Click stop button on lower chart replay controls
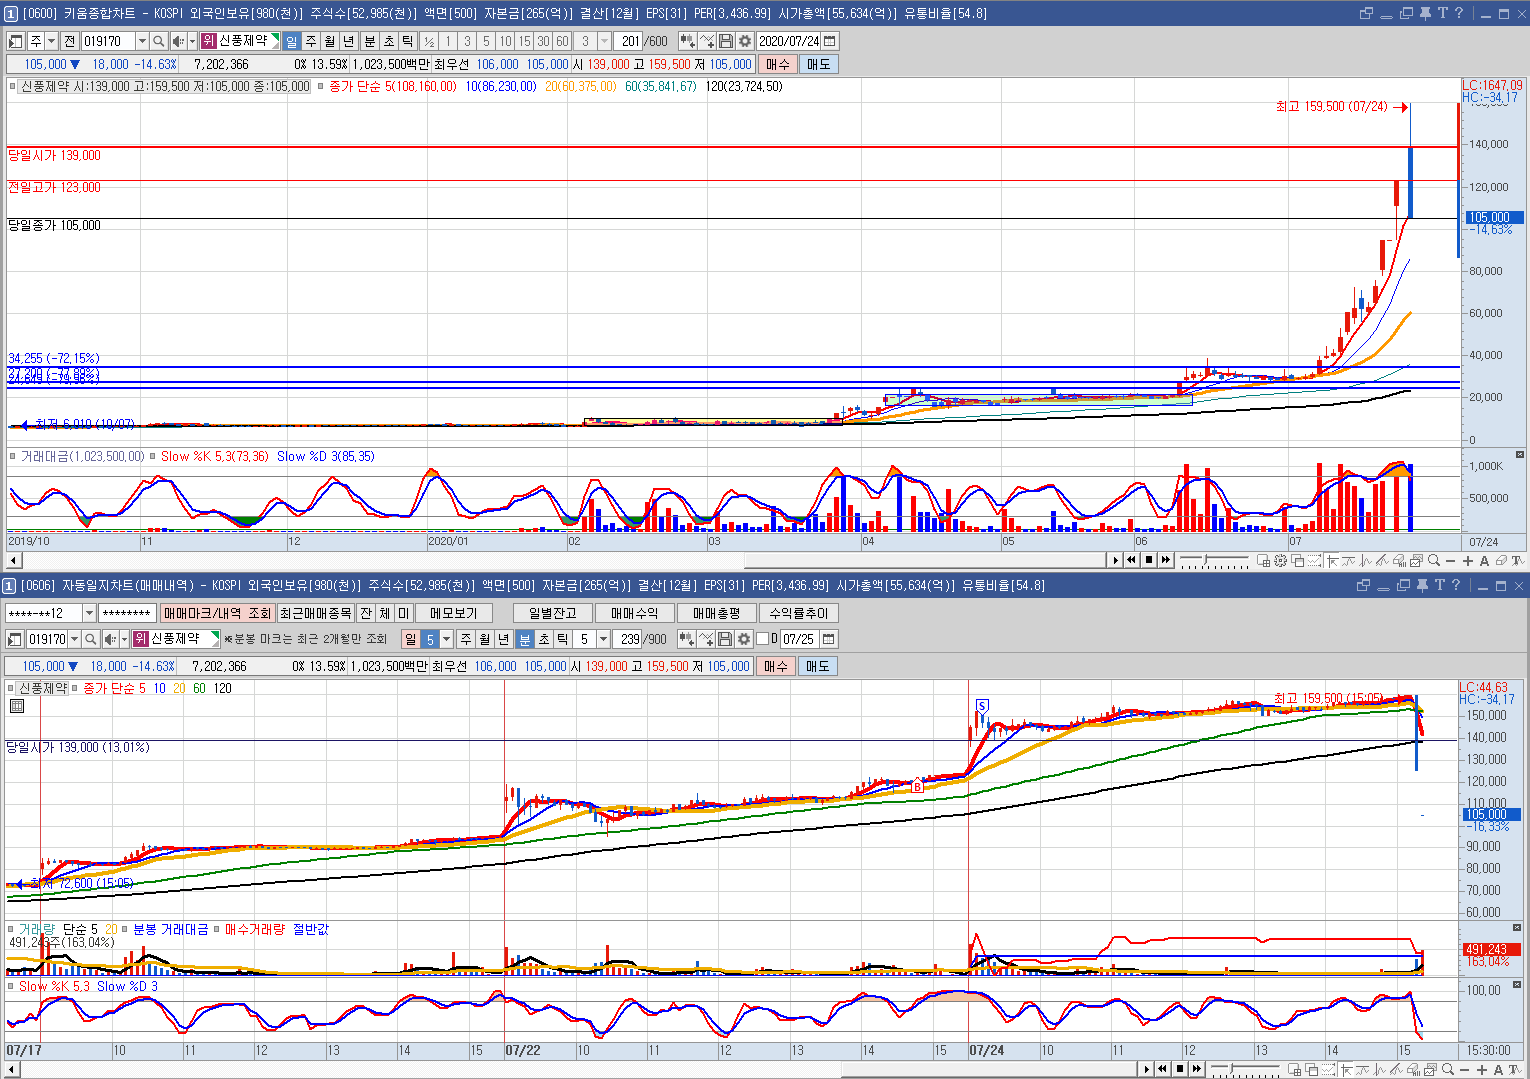This screenshot has width=1530, height=1079. [1180, 1069]
